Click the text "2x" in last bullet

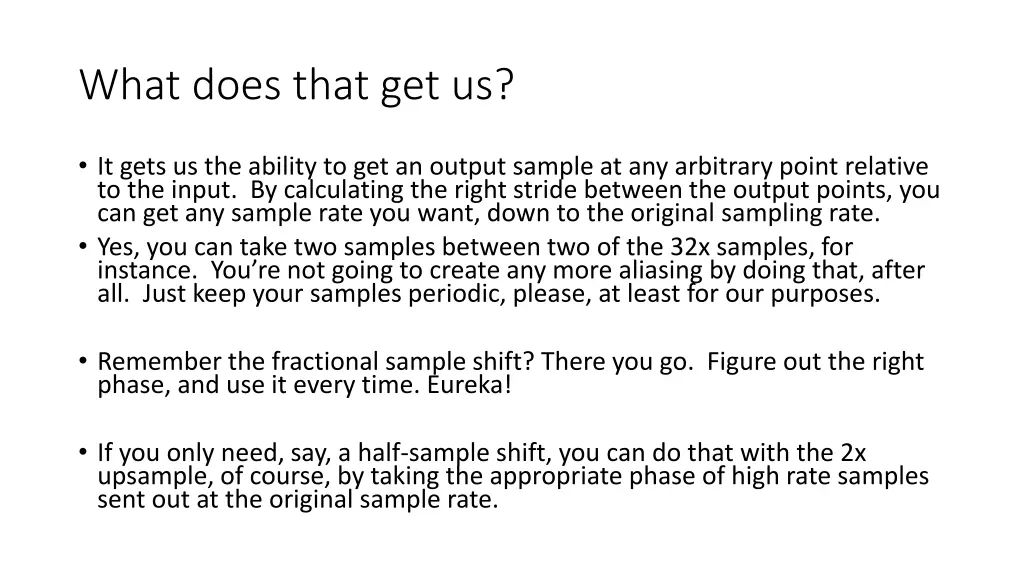tap(853, 453)
